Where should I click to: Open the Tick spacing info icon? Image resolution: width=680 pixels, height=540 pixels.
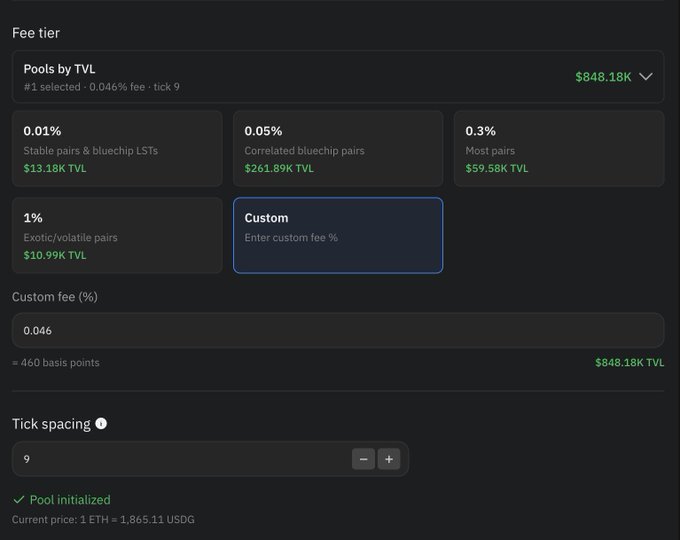[101, 423]
